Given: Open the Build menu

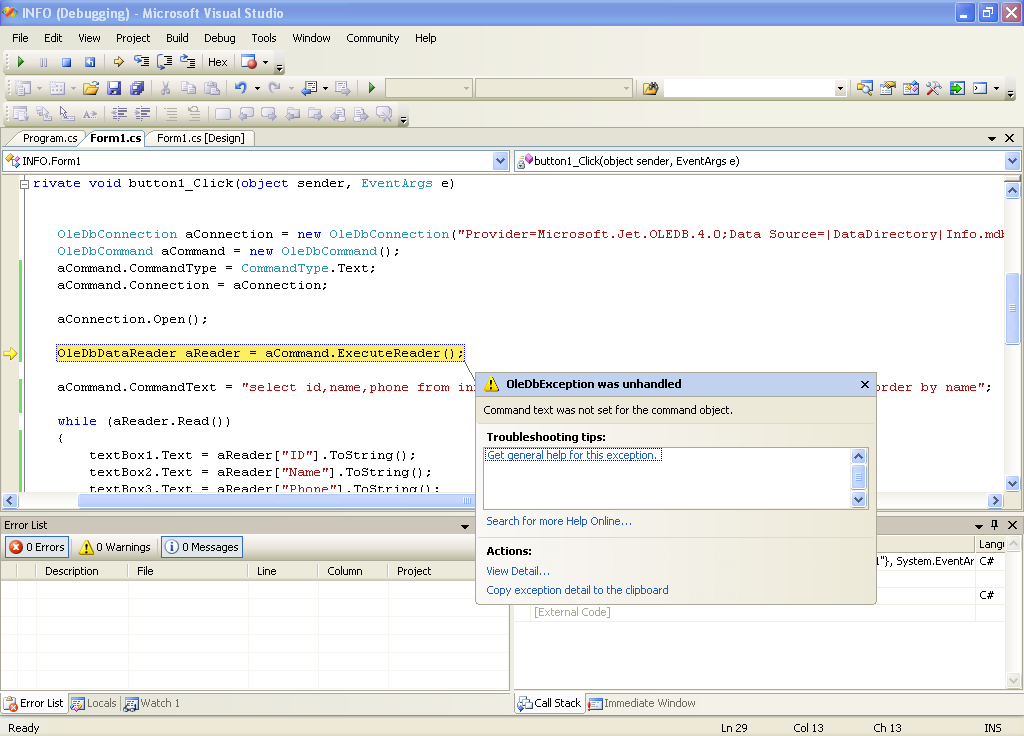Looking at the screenshot, I should (177, 38).
